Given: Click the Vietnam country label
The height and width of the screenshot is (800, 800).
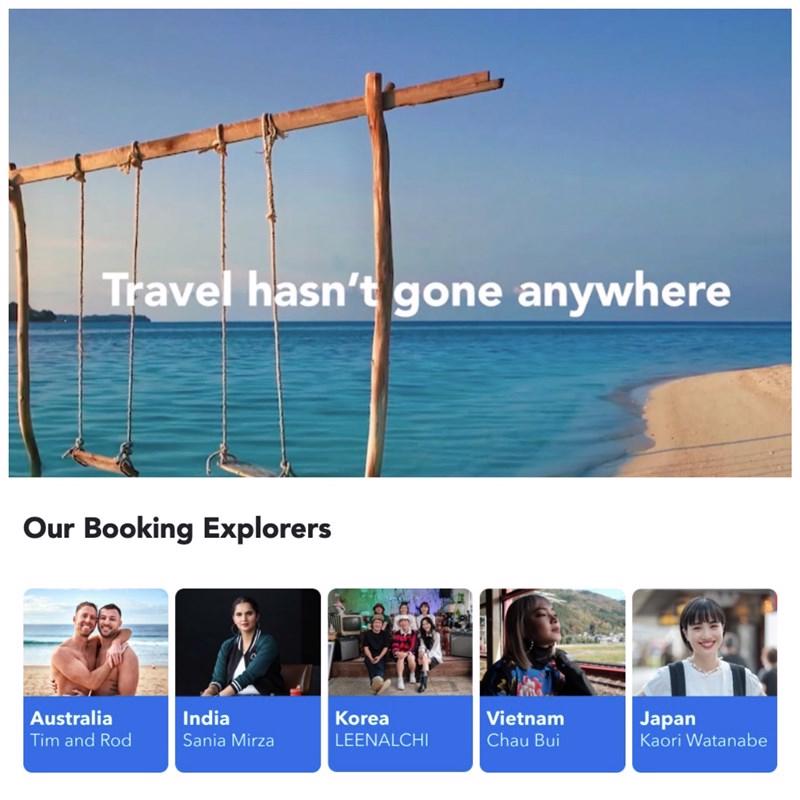Looking at the screenshot, I should click(x=526, y=718).
